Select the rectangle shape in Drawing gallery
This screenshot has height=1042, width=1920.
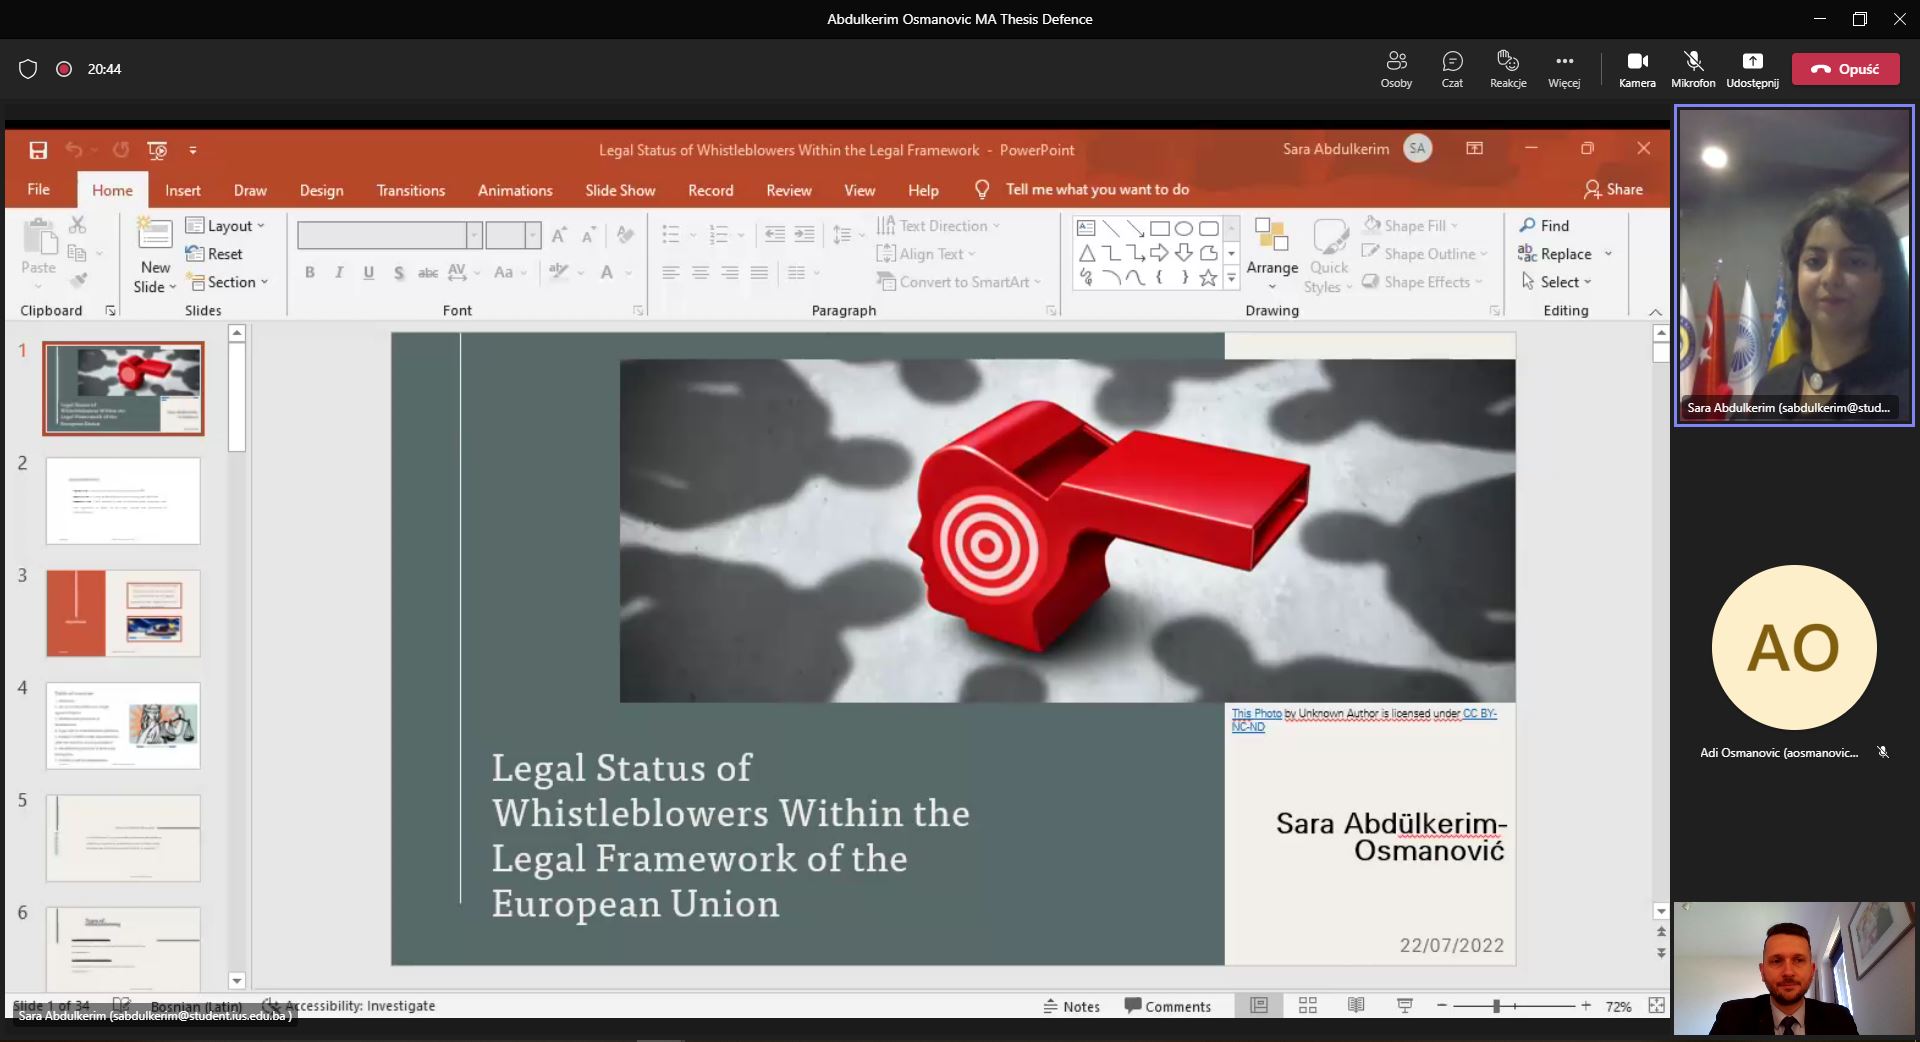point(1159,228)
